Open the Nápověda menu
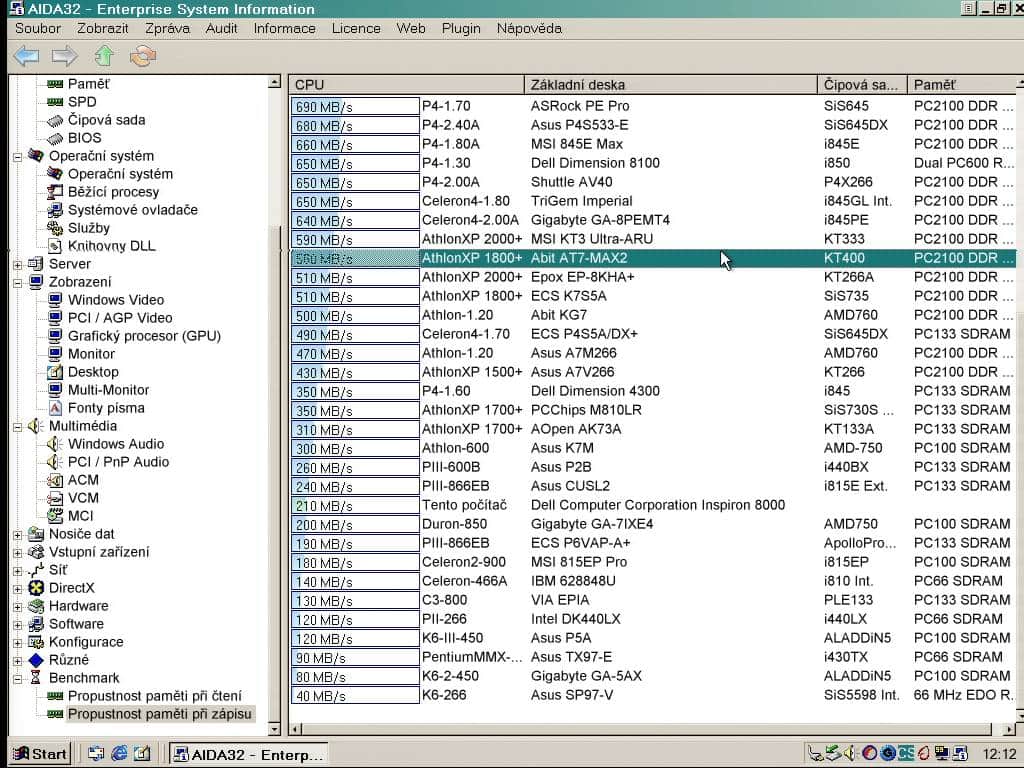The height and width of the screenshot is (768, 1024). click(x=529, y=28)
